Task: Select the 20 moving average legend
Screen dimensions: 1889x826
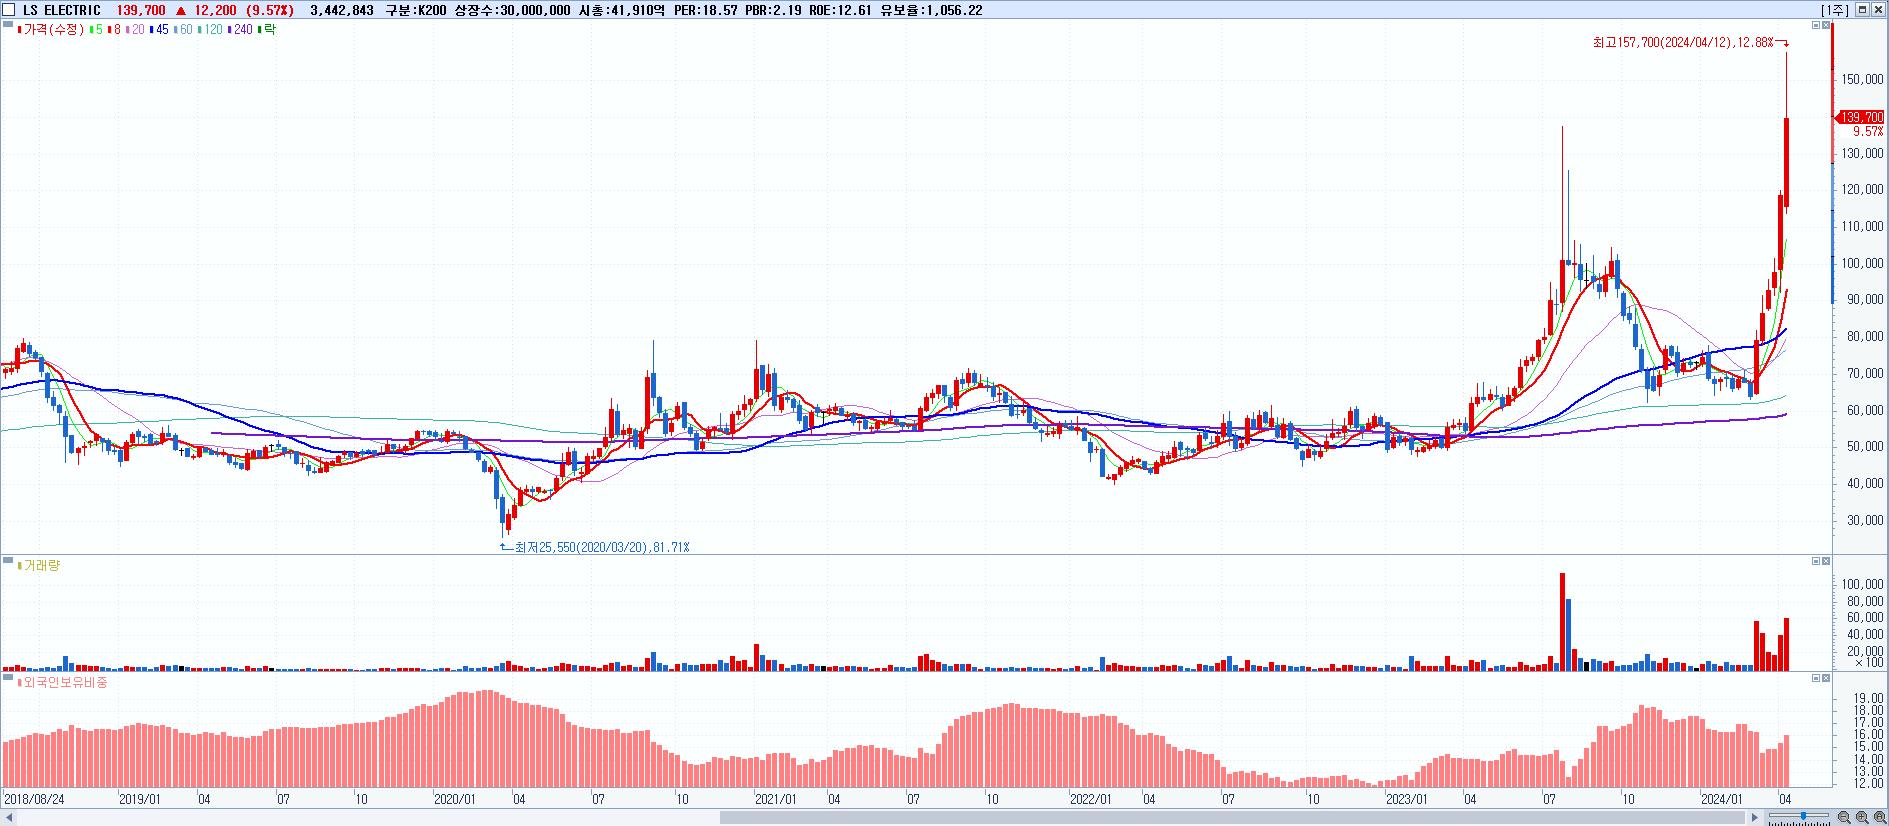Action: (135, 30)
